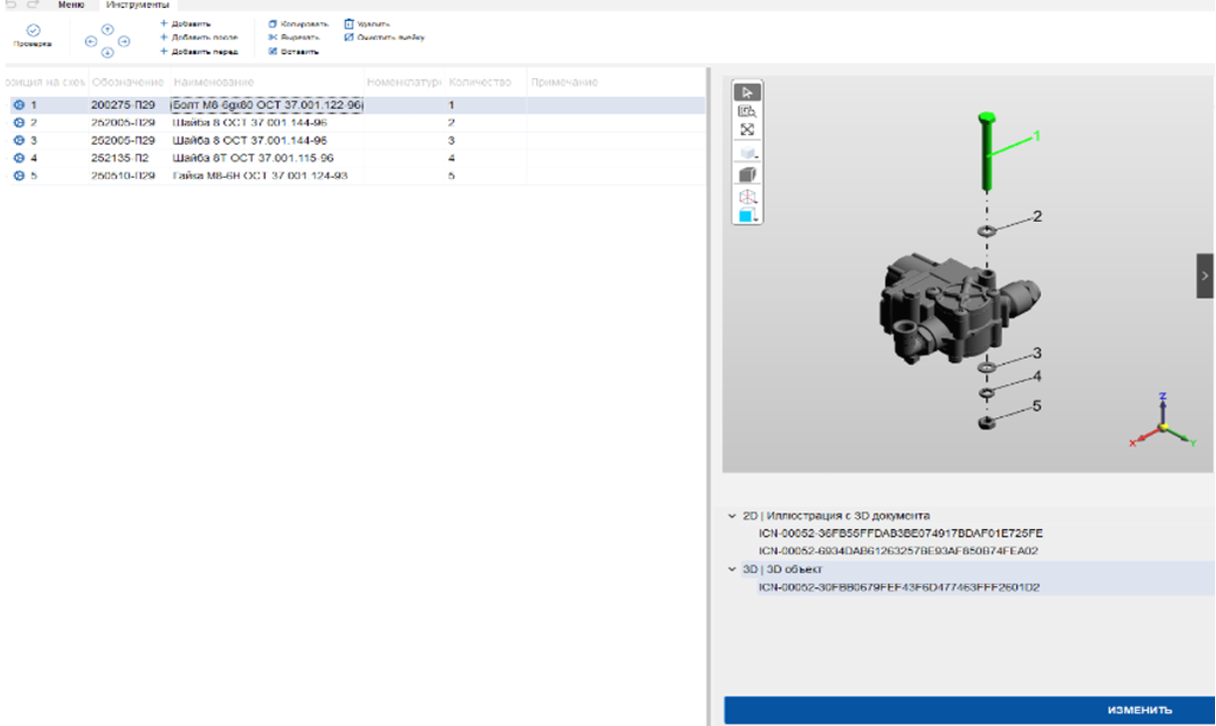
Task: Open the blue background color cube
Action: 747,216
